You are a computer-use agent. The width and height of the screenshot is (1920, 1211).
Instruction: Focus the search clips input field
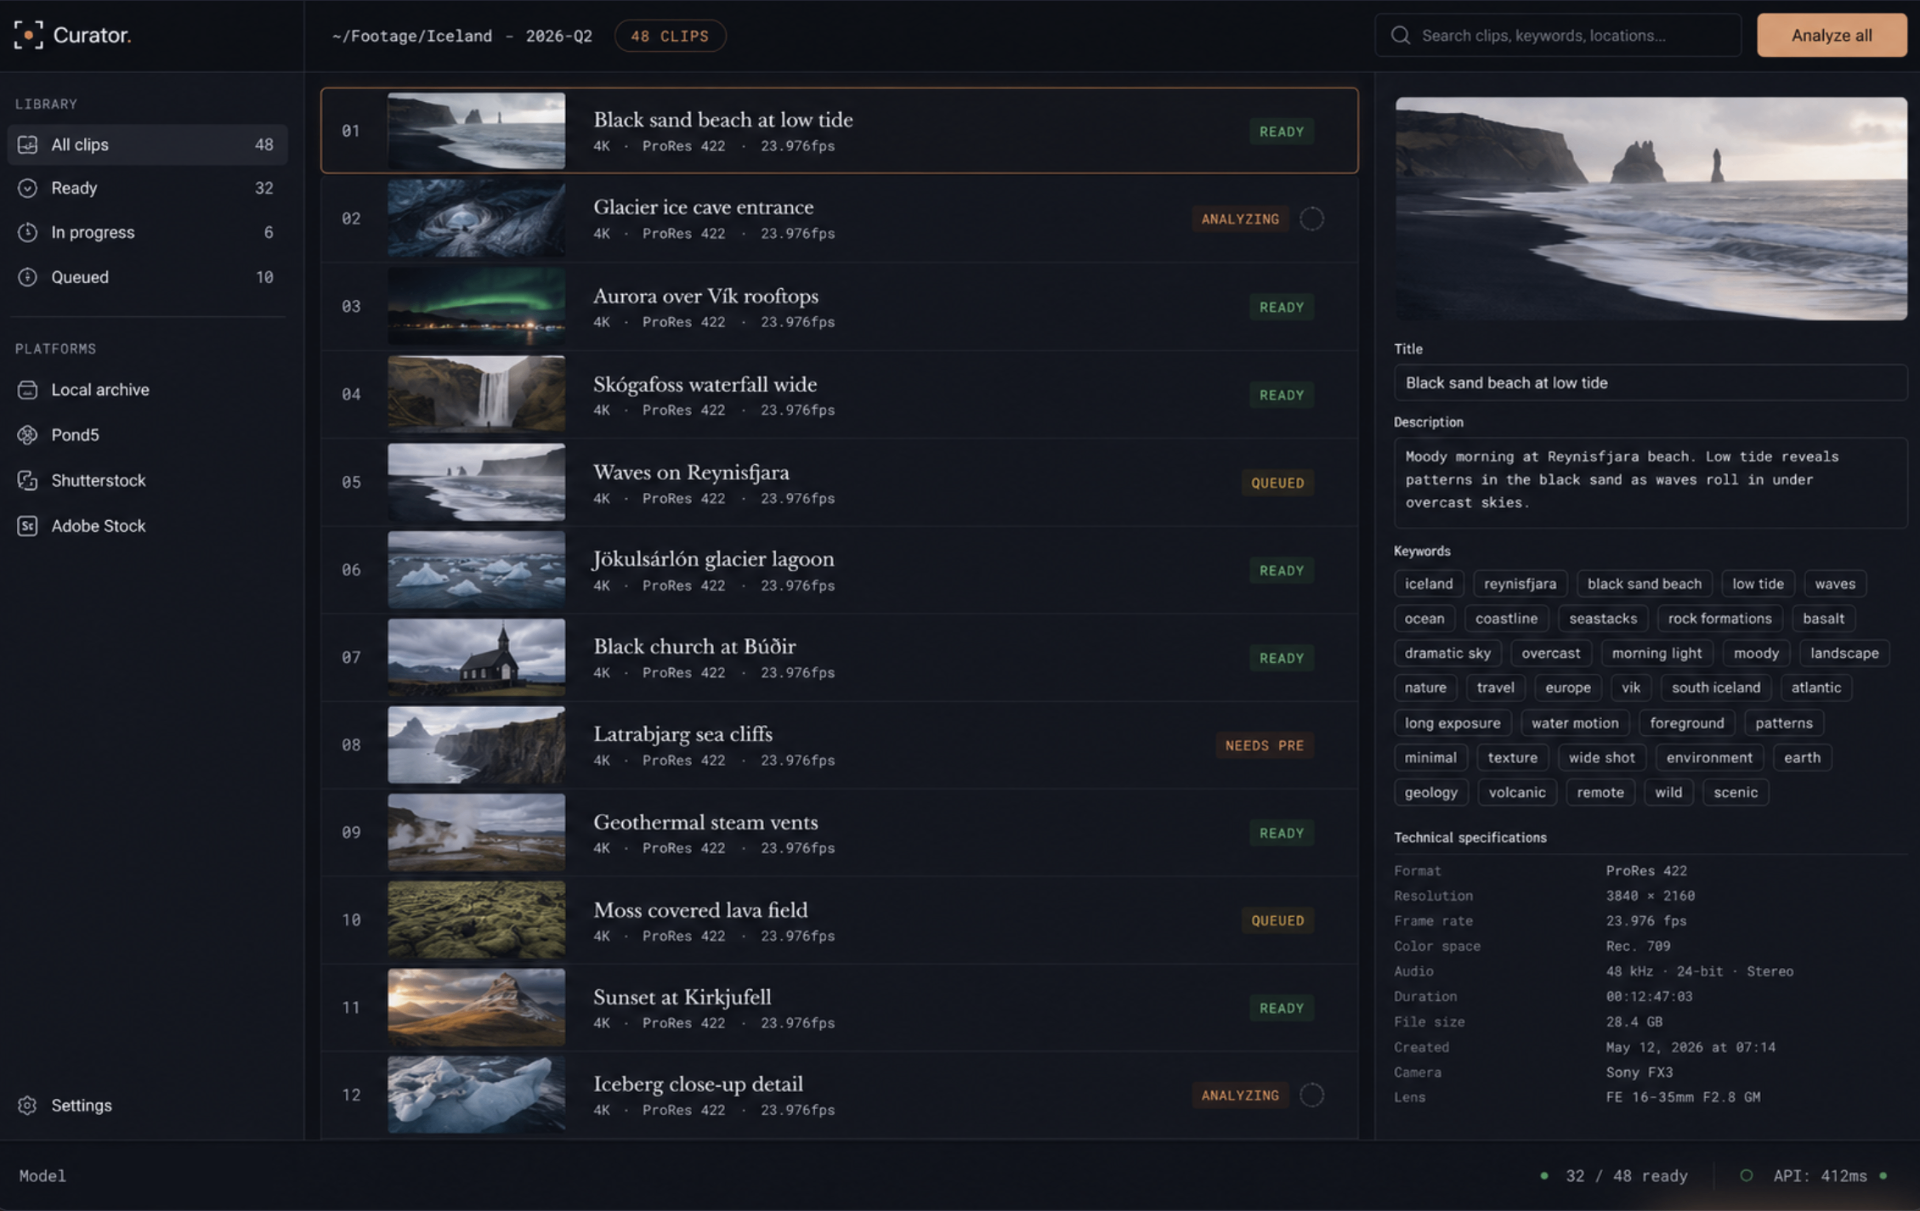pyautogui.click(x=1558, y=36)
